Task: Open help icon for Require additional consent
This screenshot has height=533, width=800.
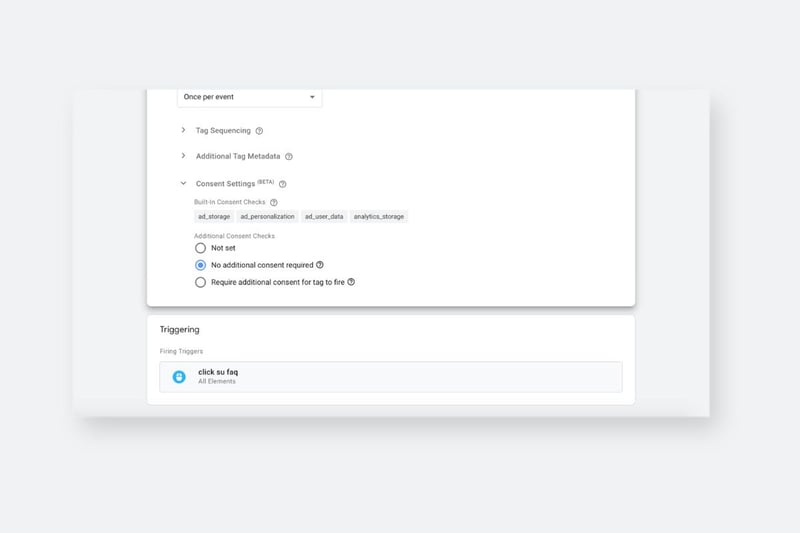Action: pos(351,282)
